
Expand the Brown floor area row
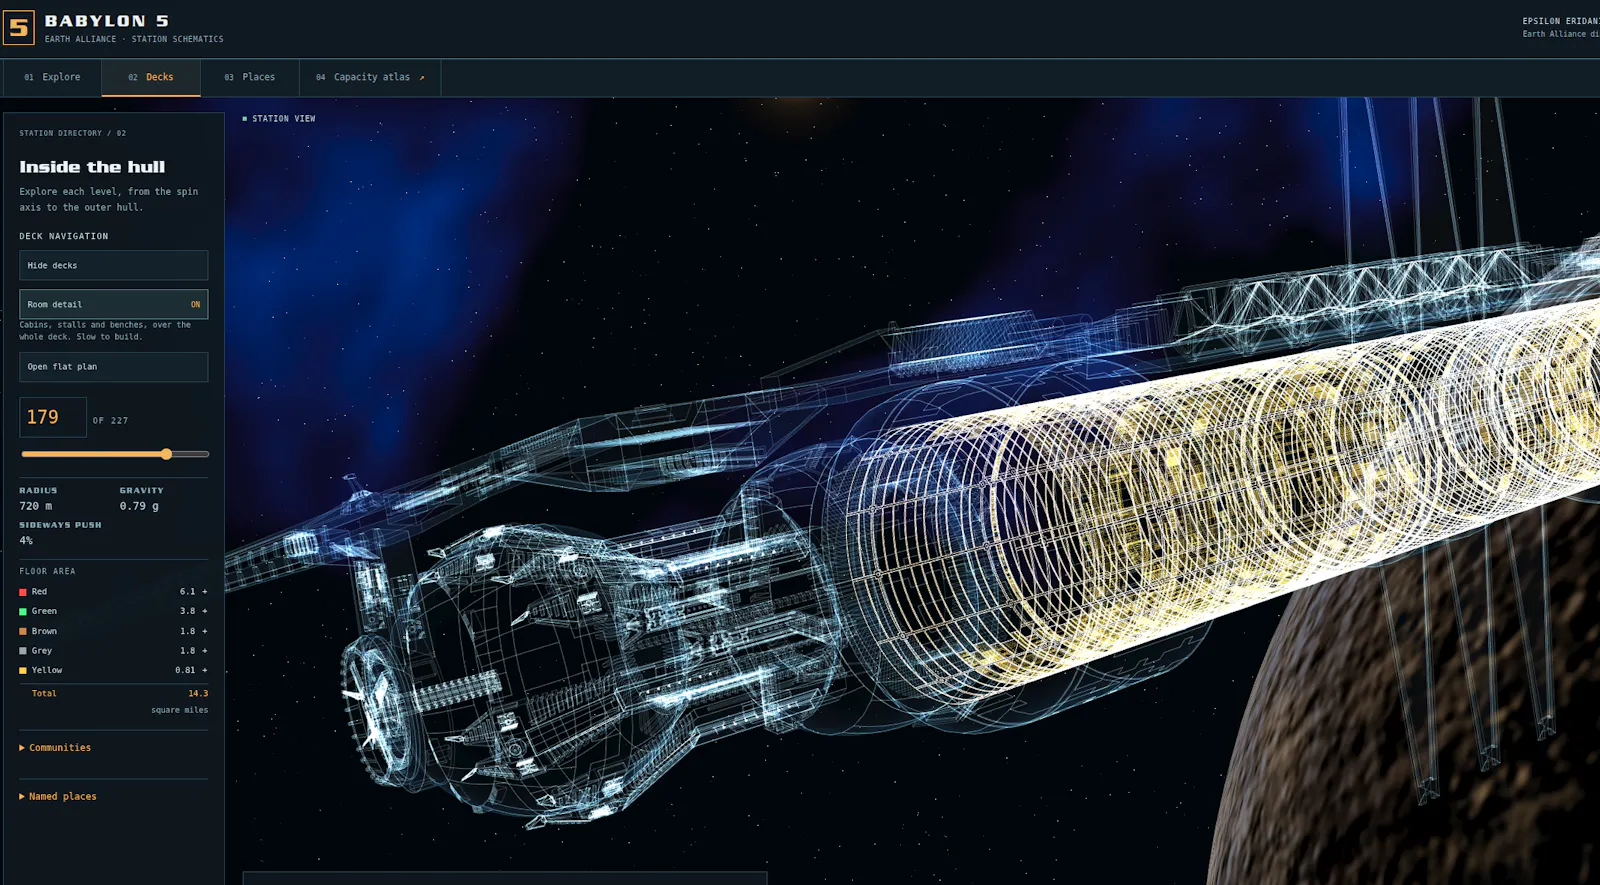114,631
